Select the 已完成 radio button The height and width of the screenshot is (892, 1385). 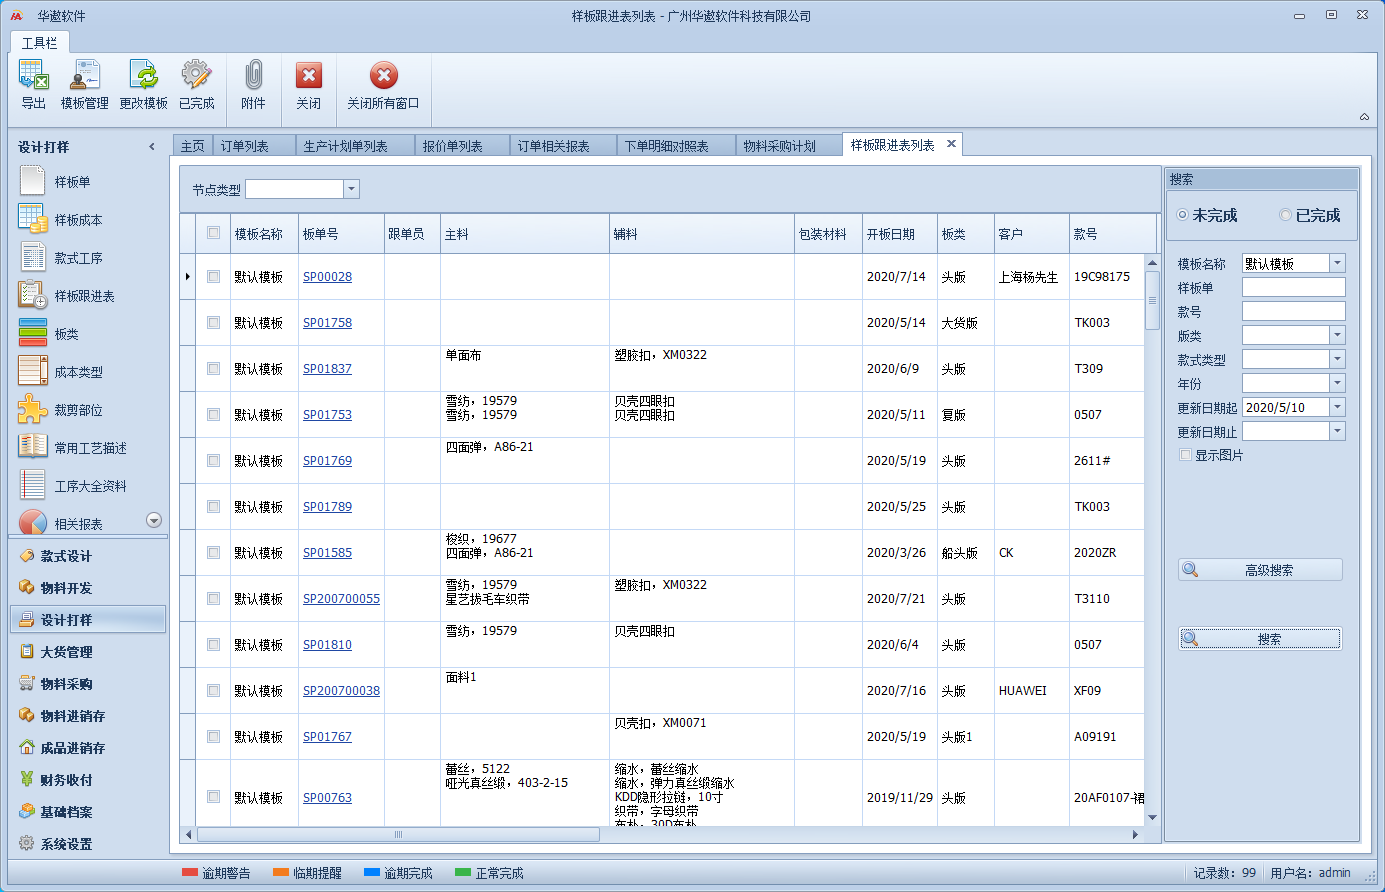pos(1286,216)
